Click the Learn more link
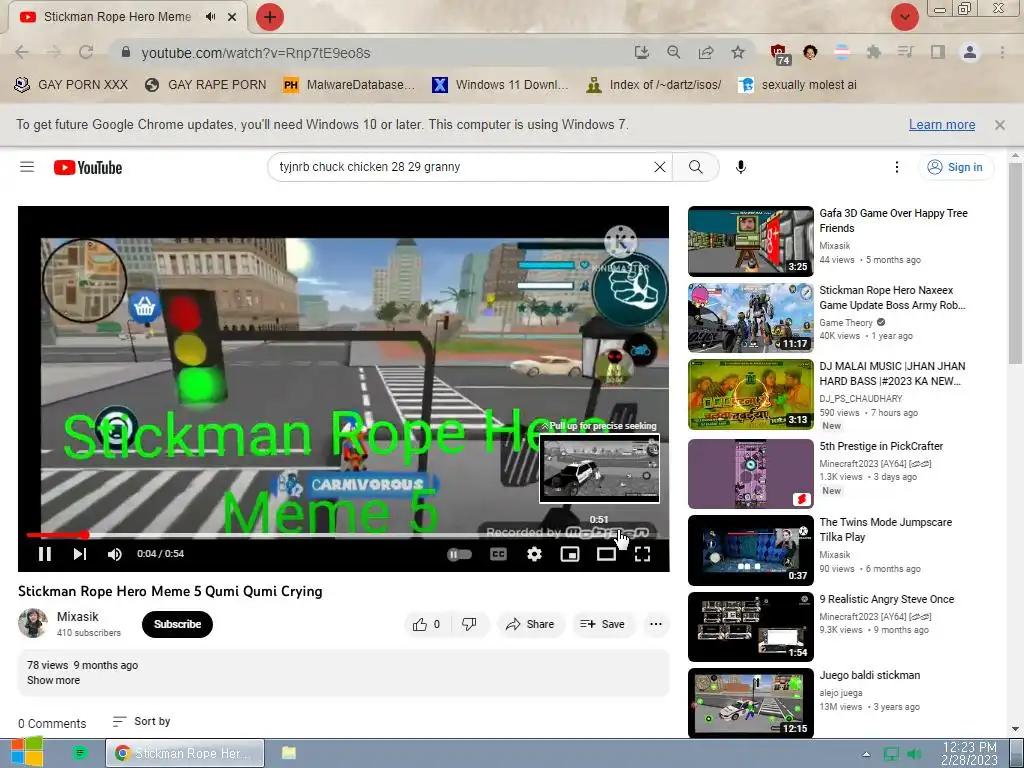Screen dimensions: 1024x768 coord(942,125)
